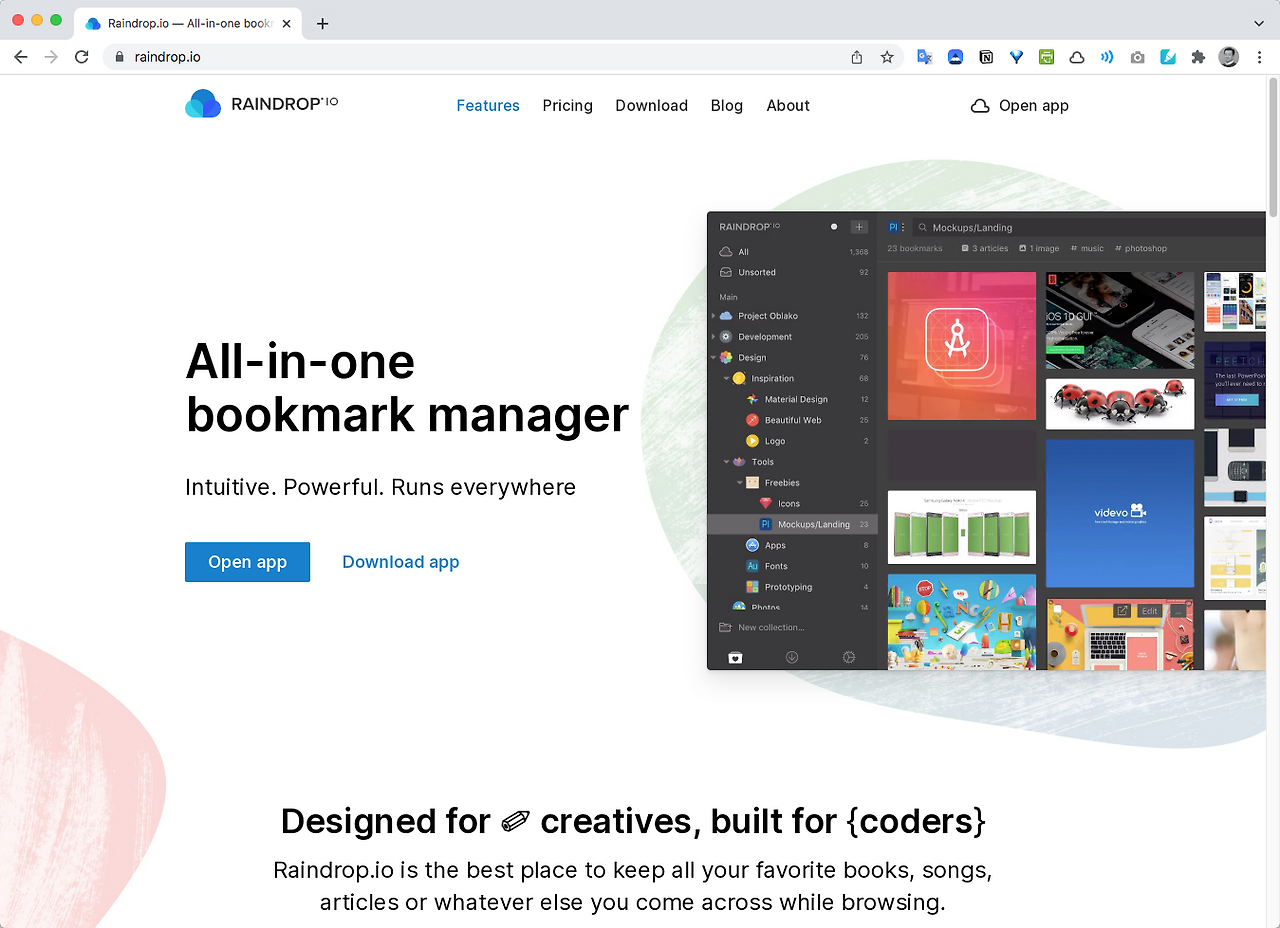1280x928 pixels.
Task: Click the gray camera extension icon
Action: 1137,57
